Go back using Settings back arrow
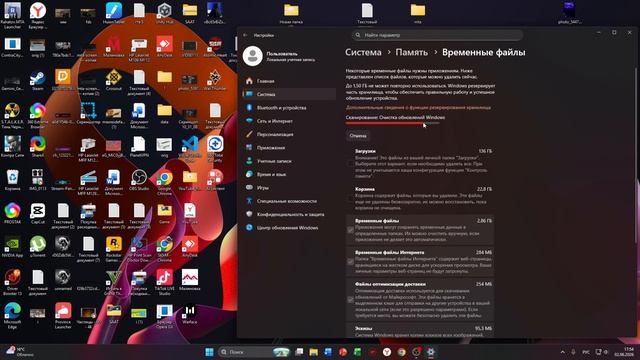This screenshot has width=640, height=360. tap(245, 35)
